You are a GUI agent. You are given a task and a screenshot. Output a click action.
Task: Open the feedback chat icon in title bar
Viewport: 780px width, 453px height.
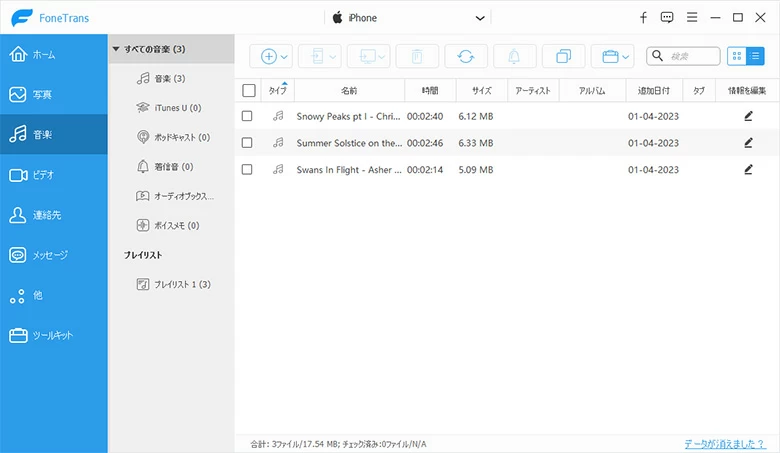tap(667, 18)
